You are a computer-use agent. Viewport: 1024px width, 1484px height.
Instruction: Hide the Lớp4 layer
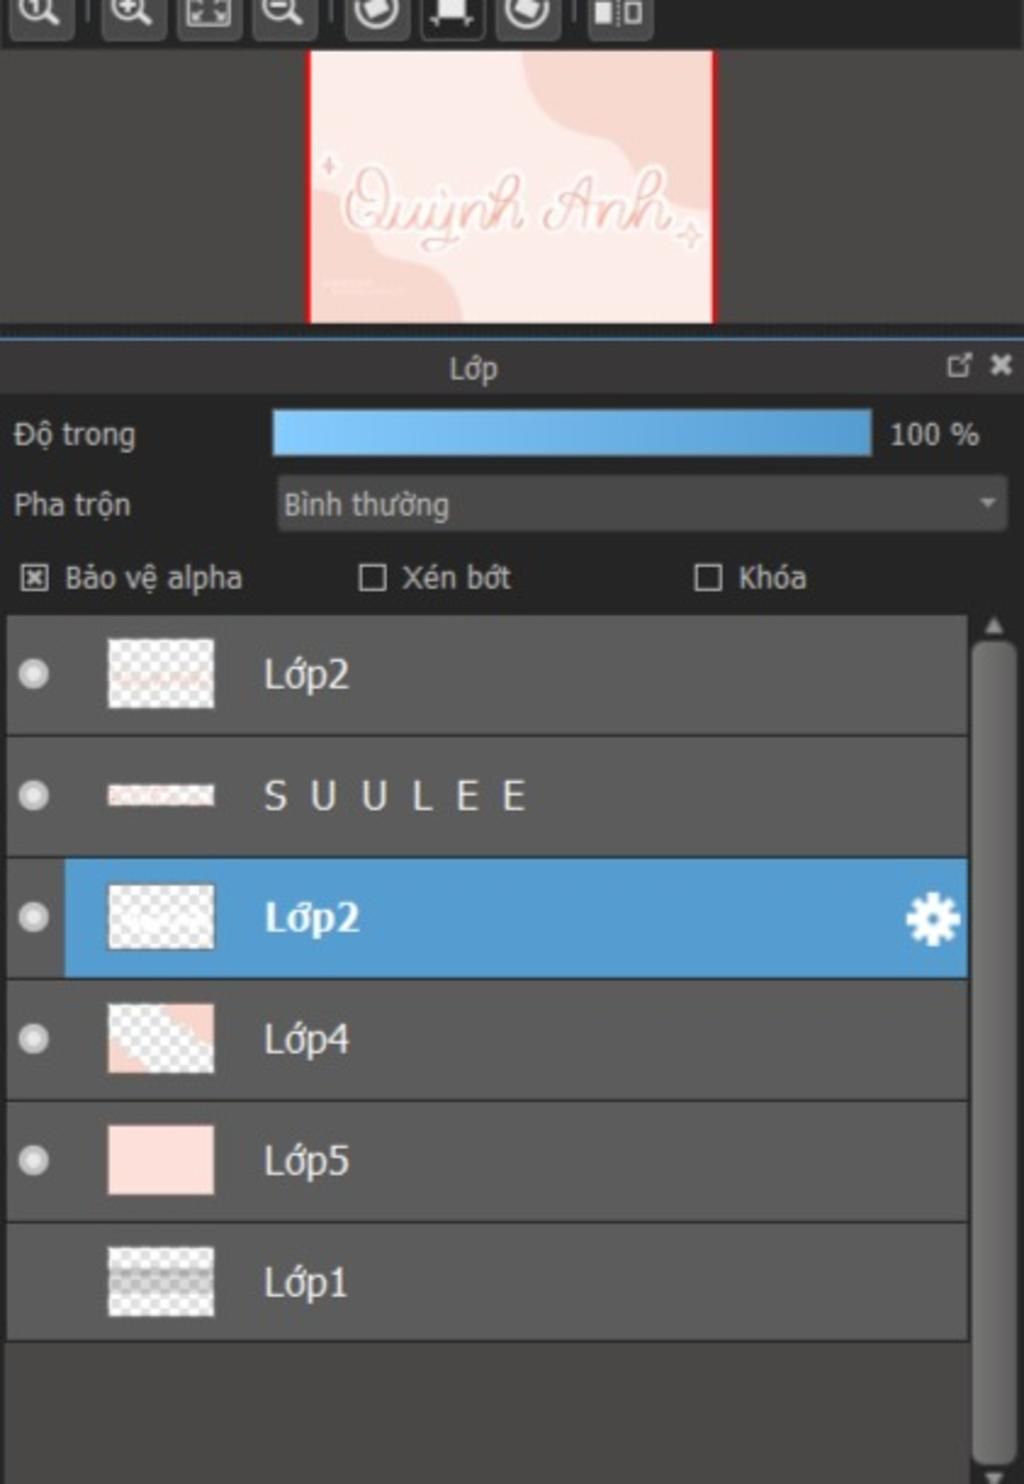34,1039
